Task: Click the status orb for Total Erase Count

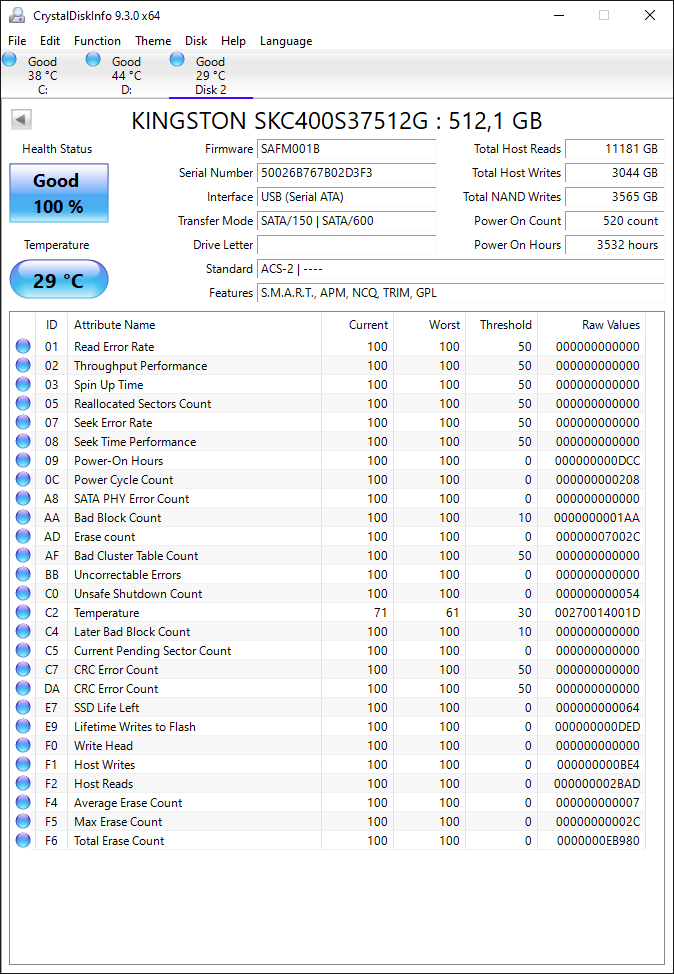Action: [x=23, y=840]
